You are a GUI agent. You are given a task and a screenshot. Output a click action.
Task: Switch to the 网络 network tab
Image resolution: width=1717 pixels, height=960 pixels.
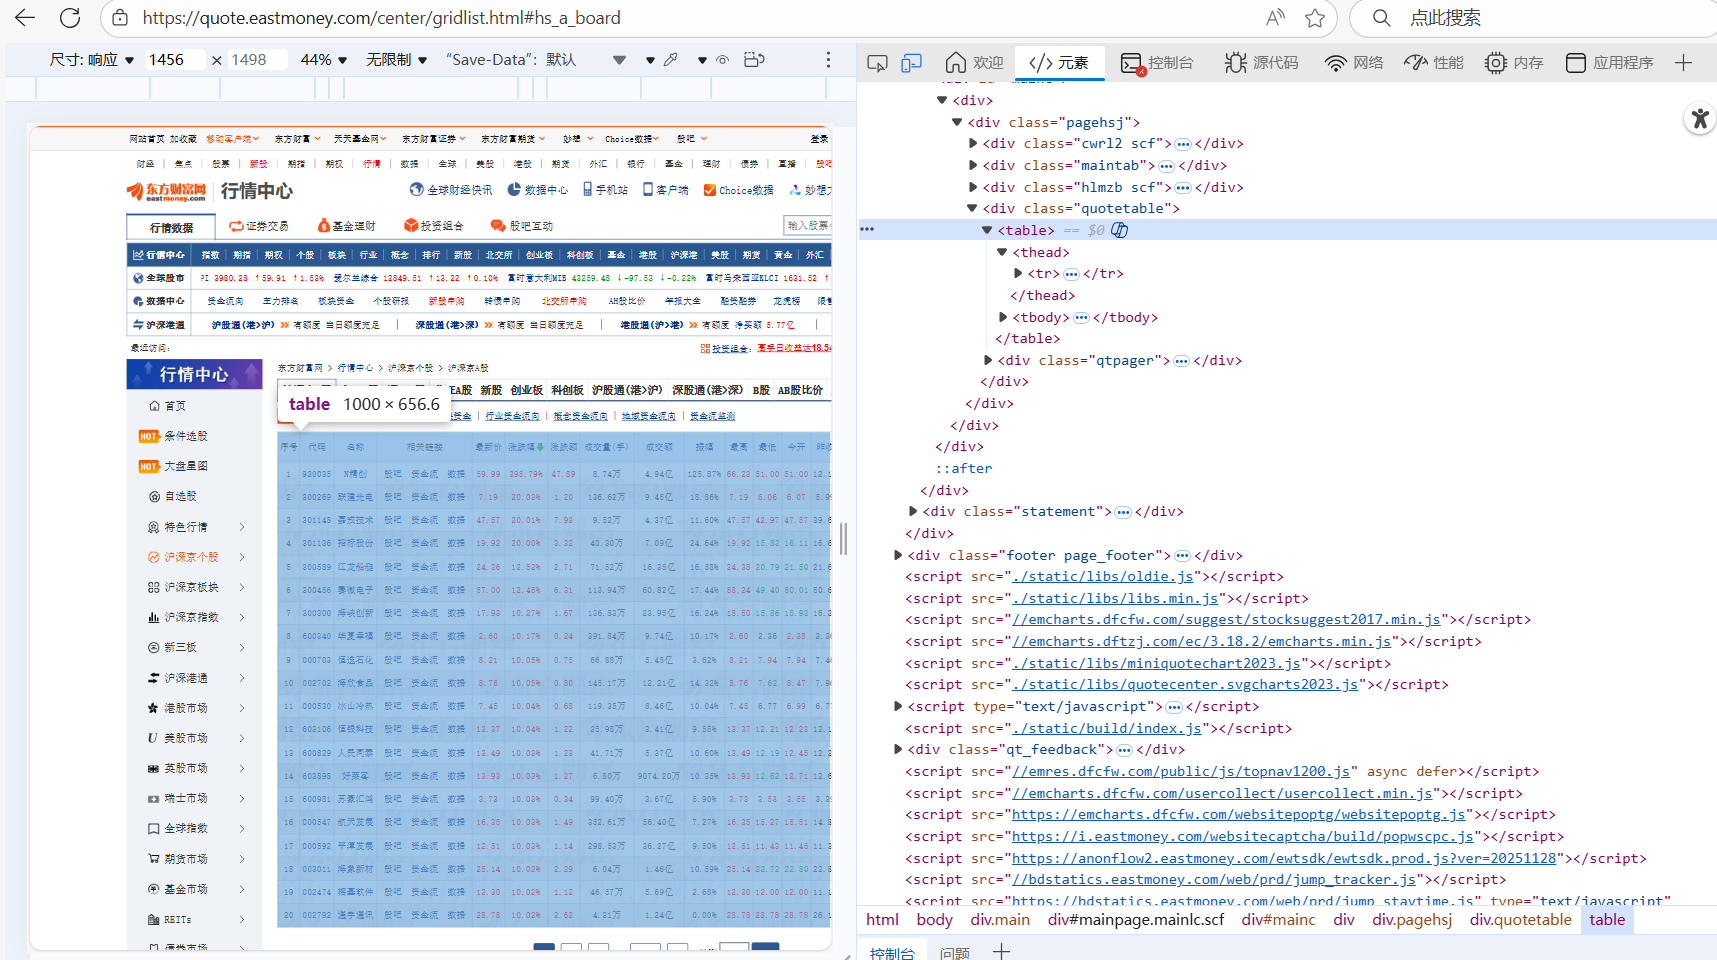click(x=1354, y=63)
